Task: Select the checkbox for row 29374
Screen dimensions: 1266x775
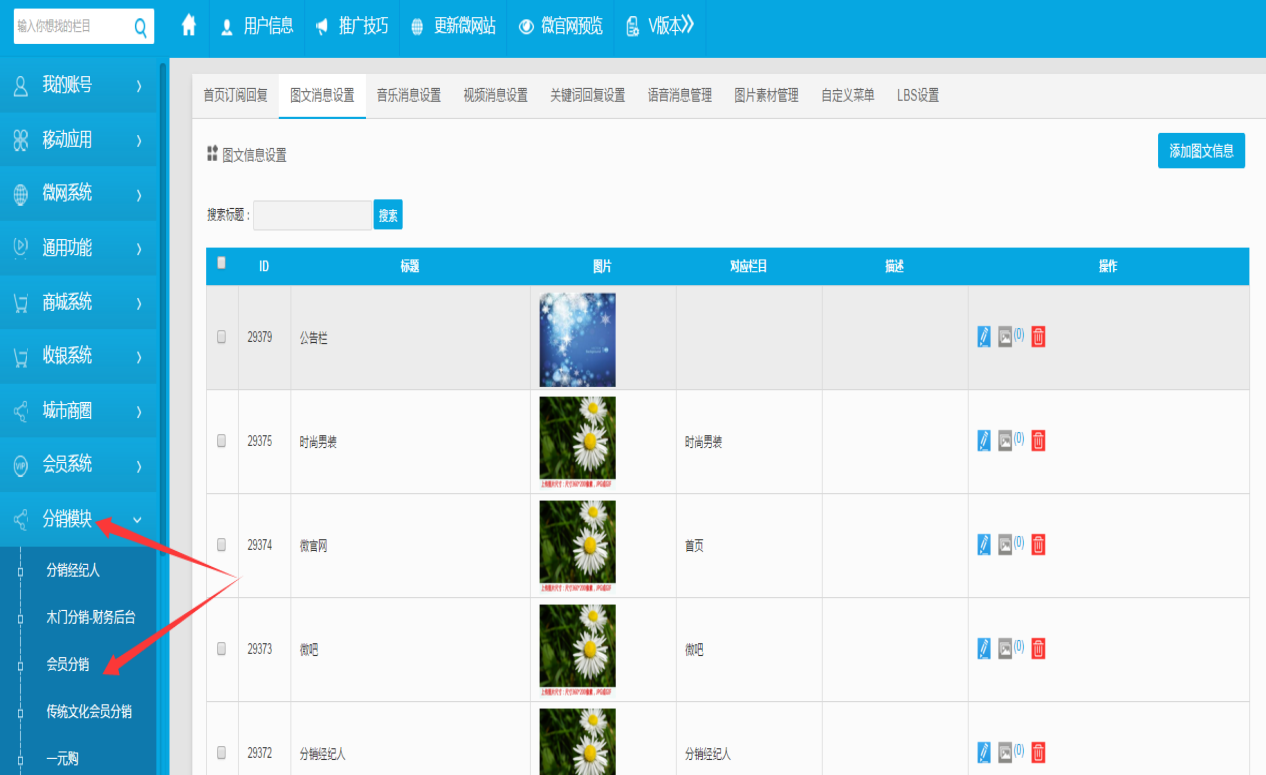Action: coord(222,545)
